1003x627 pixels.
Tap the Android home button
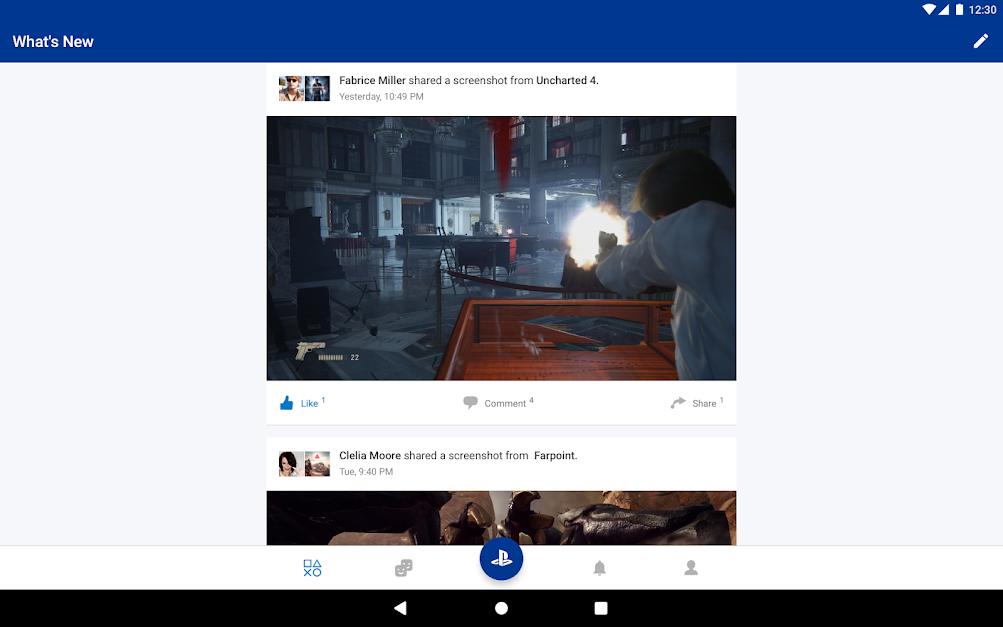(x=501, y=607)
